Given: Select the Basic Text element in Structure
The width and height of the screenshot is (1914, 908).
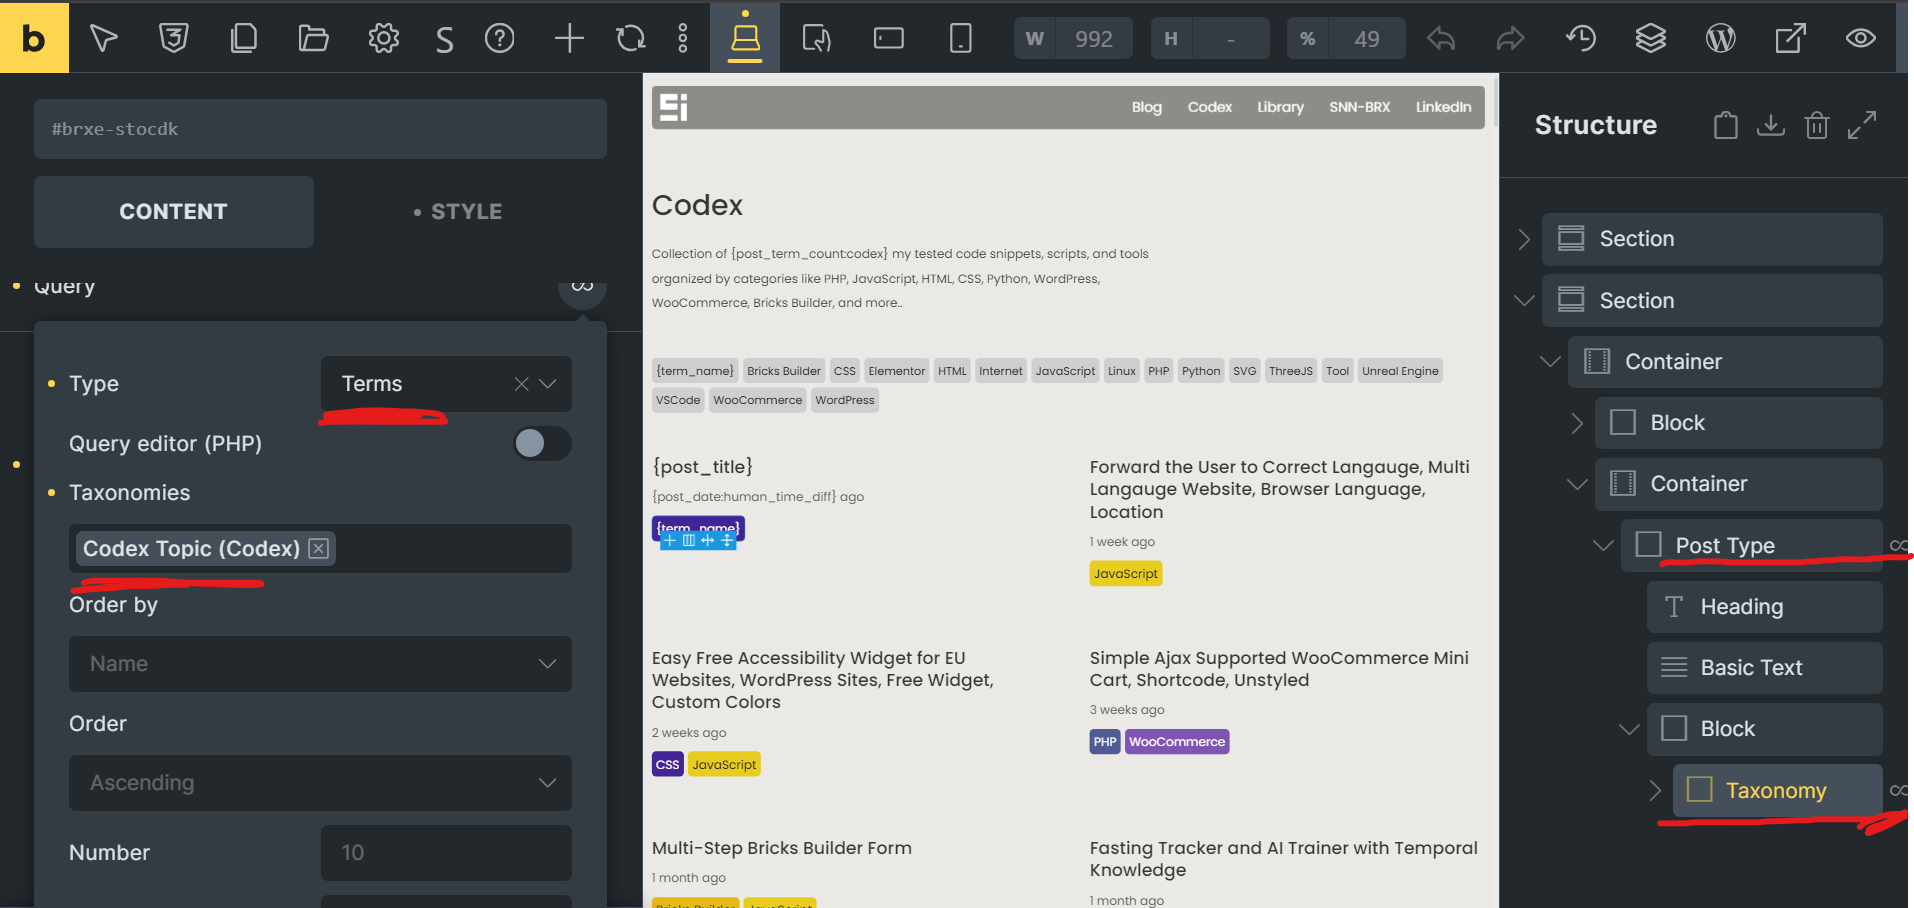Looking at the screenshot, I should (1764, 668).
